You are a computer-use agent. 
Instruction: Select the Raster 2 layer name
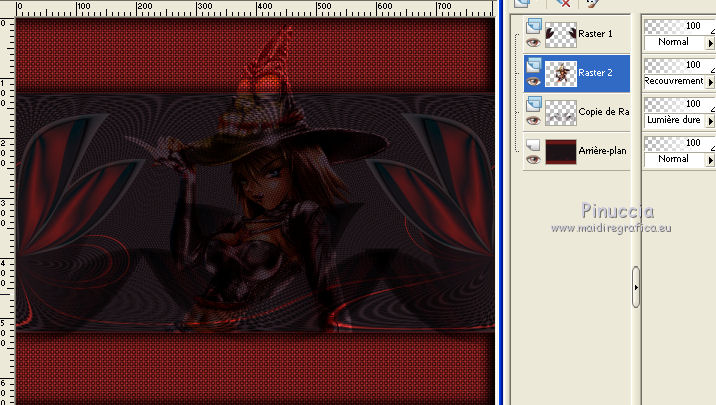[x=595, y=73]
